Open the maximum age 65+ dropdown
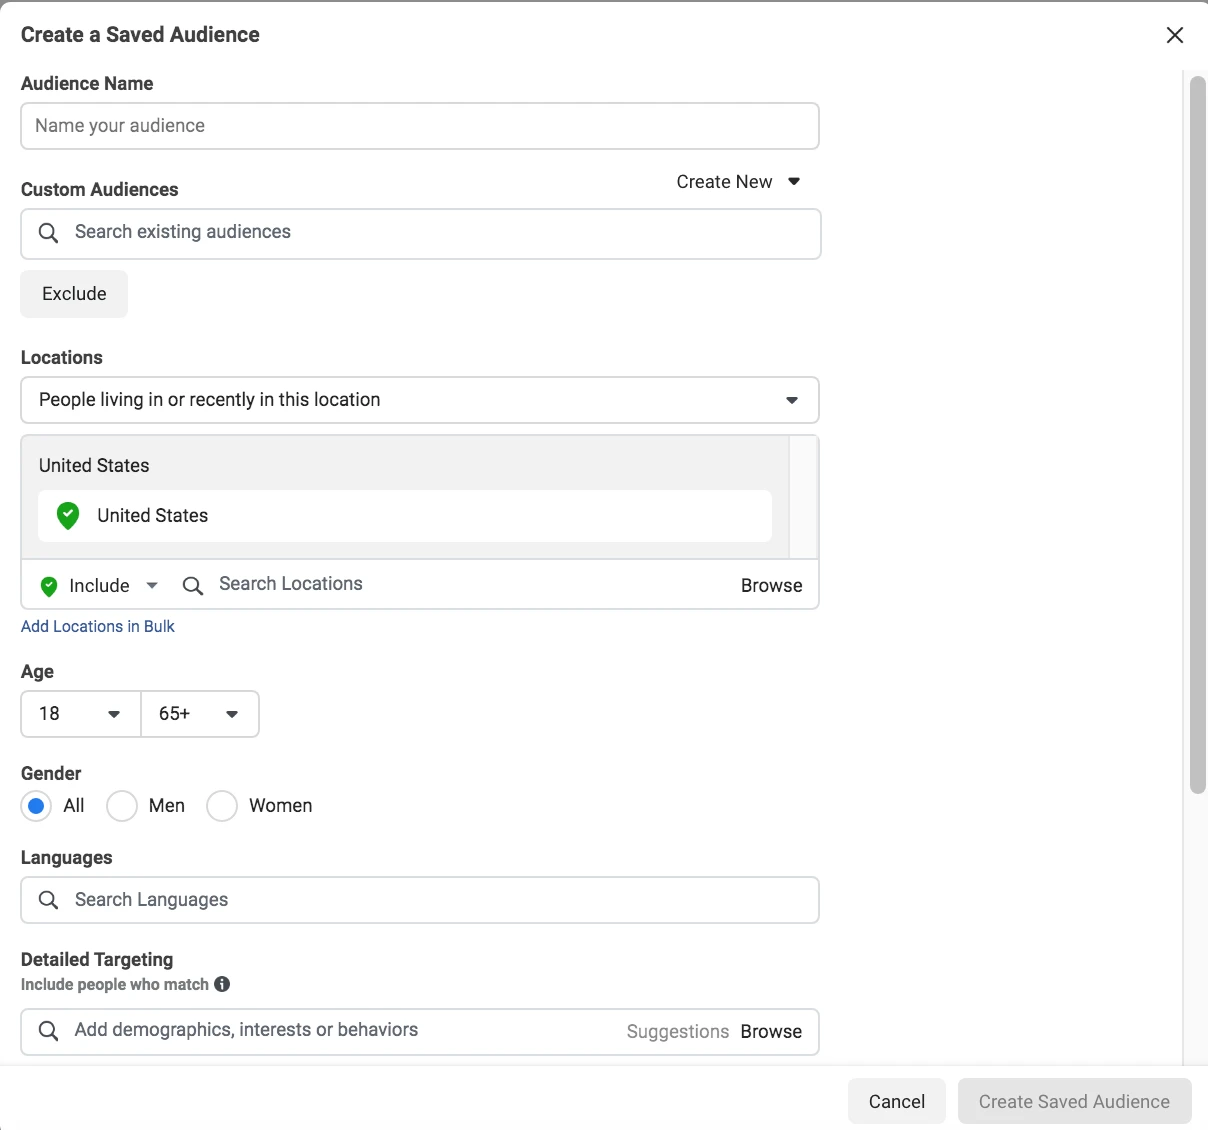Screen dimensions: 1208x1130 pos(199,714)
